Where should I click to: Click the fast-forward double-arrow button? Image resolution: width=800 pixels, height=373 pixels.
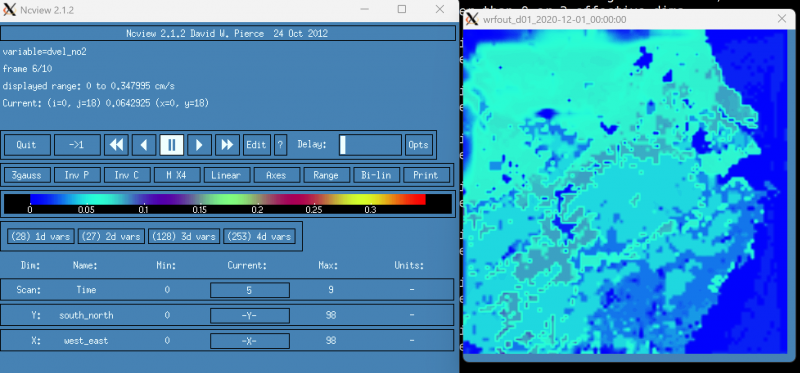click(227, 145)
